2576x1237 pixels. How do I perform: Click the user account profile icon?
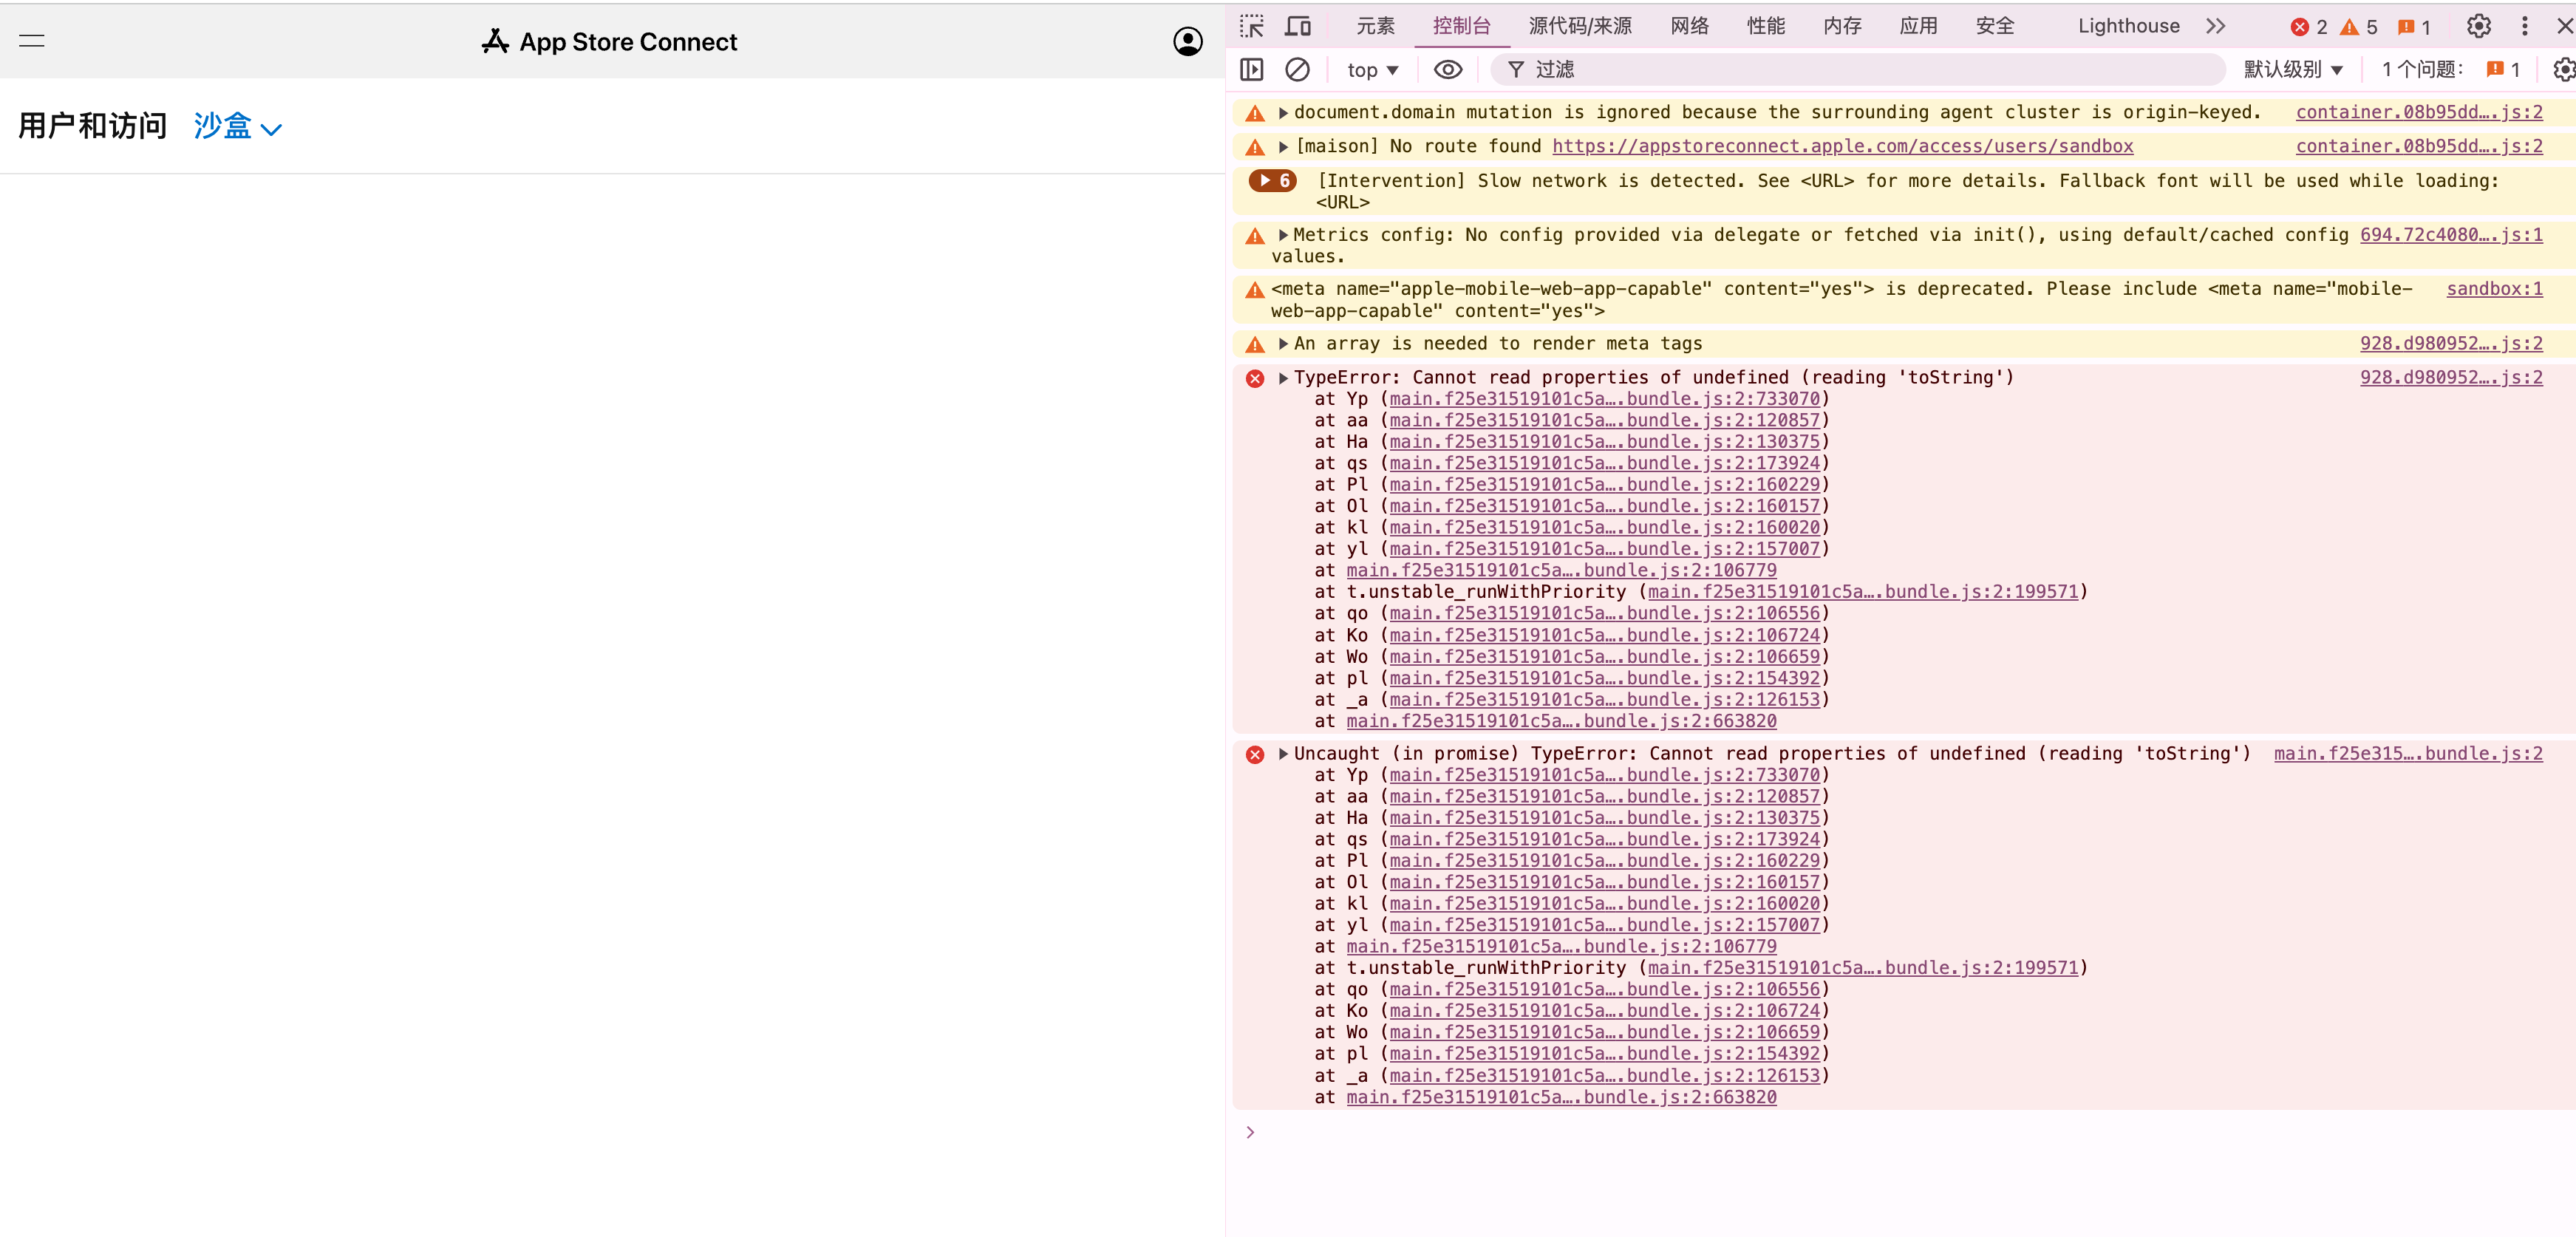[1187, 41]
